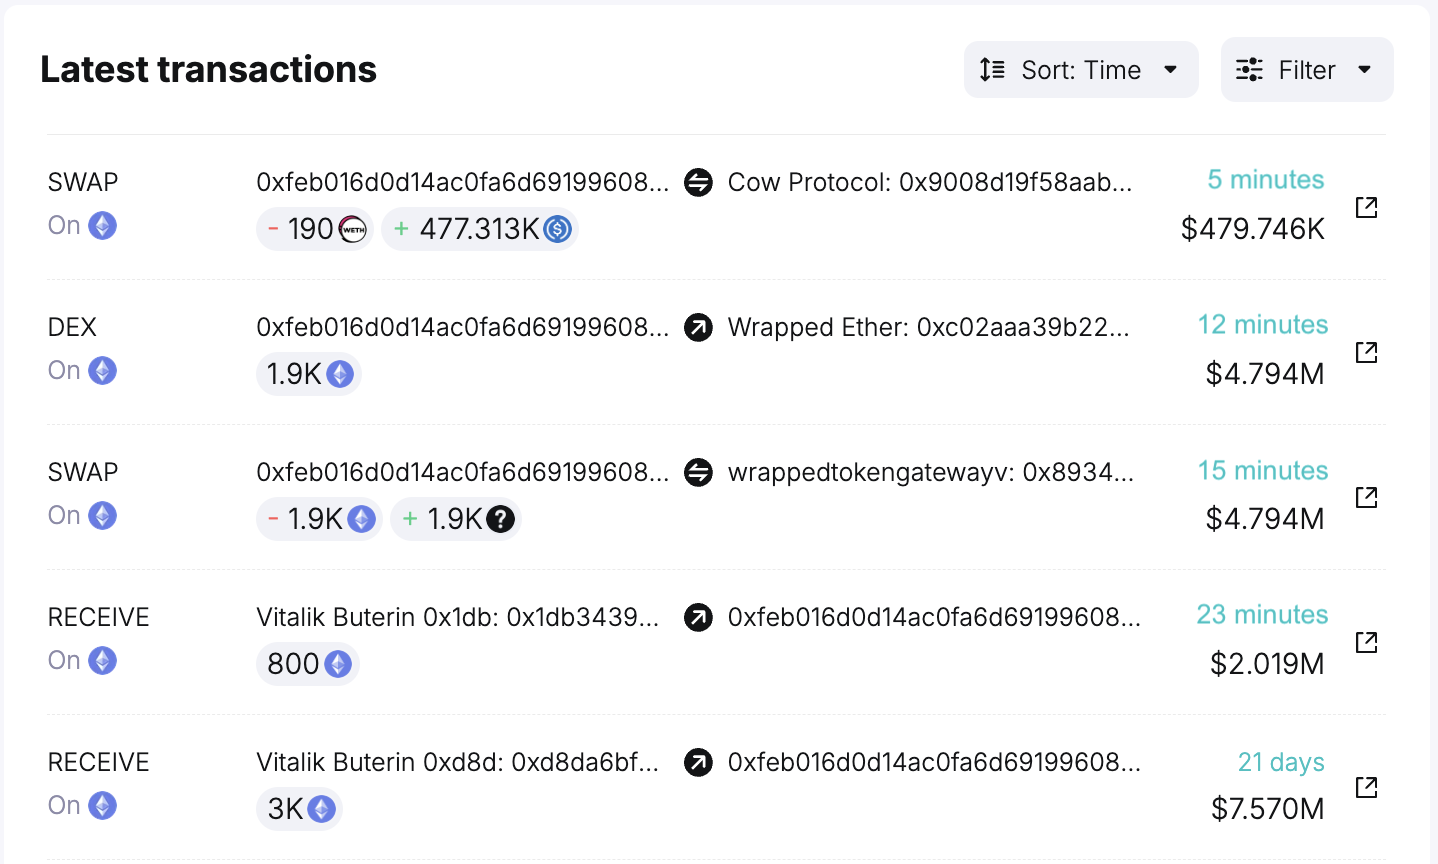Click the filter sliders icon in the Filter button
Screen dimensions: 1438x864
[1249, 69]
